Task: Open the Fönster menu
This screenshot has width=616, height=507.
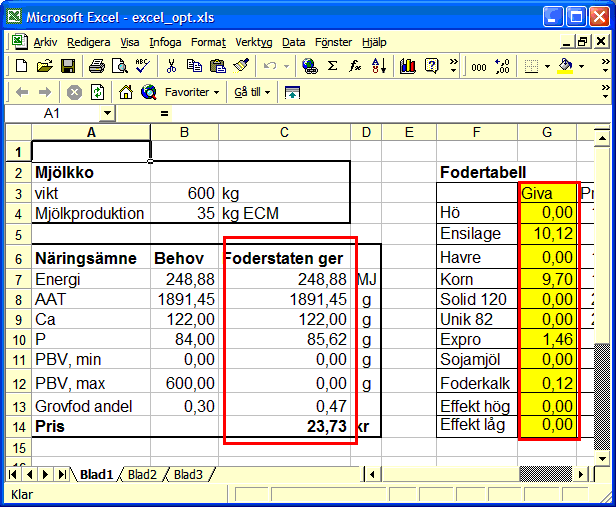Action: pos(333,42)
